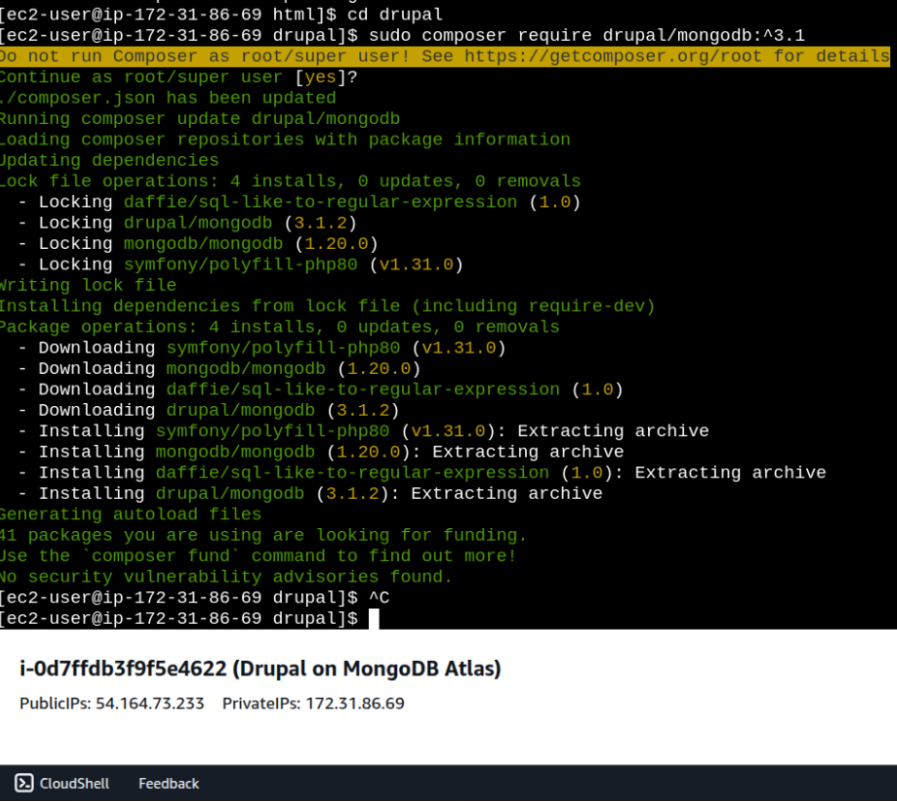Click 'Package operations: 4 installs' line
The image size is (897, 802).
pyautogui.click(x=280, y=327)
